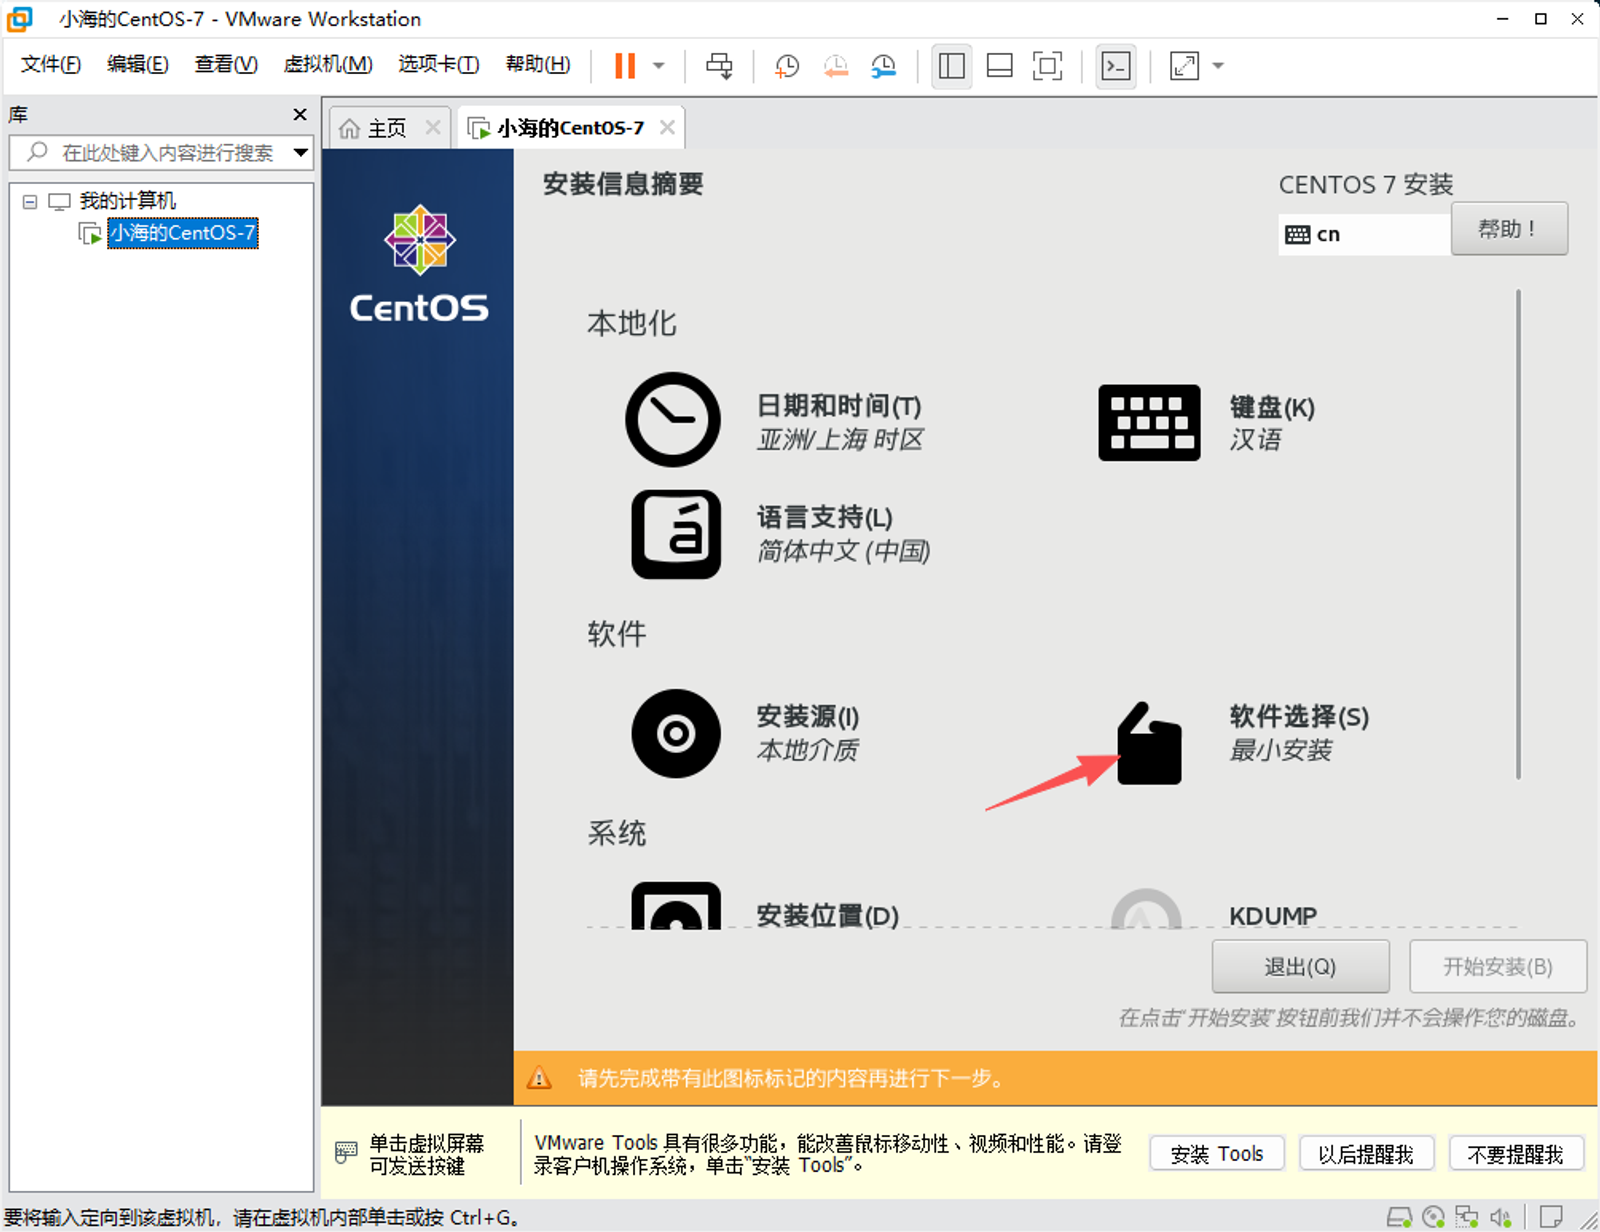Open the library search dropdown arrow
The height and width of the screenshot is (1232, 1600).
(x=300, y=153)
